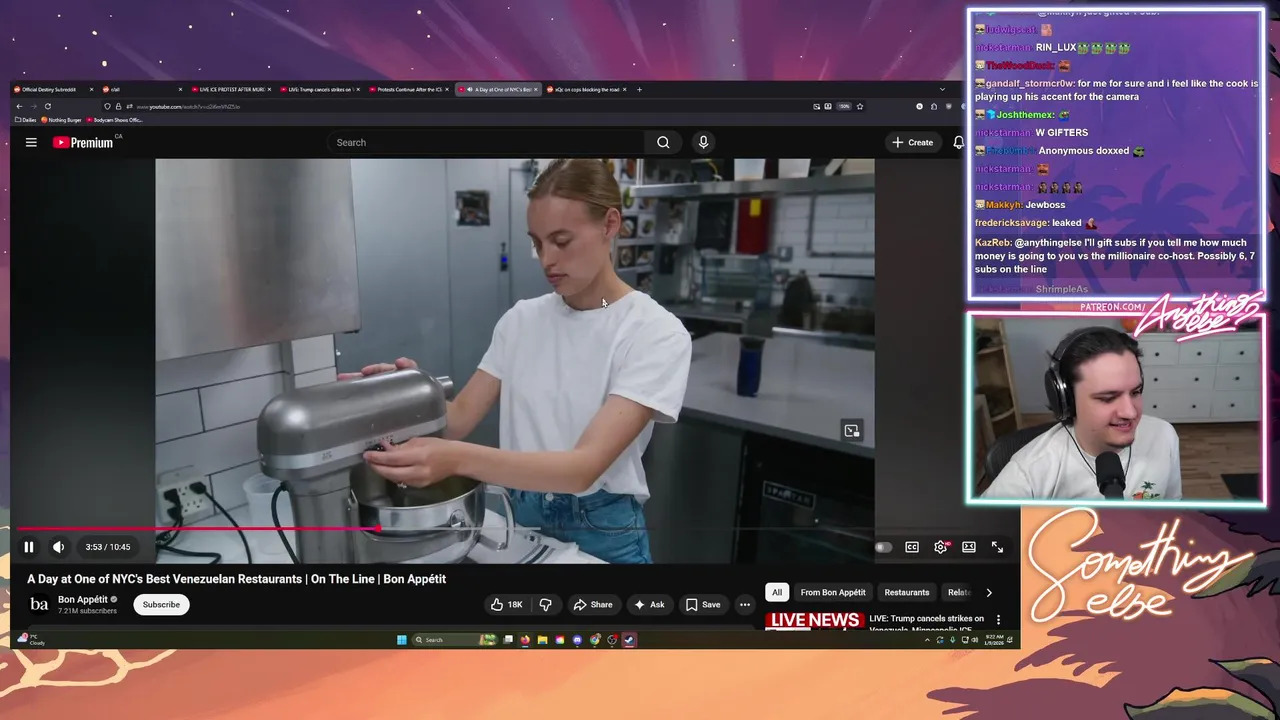Open the Bon Appétit channel name link
The image size is (1280, 720).
[x=82, y=600]
